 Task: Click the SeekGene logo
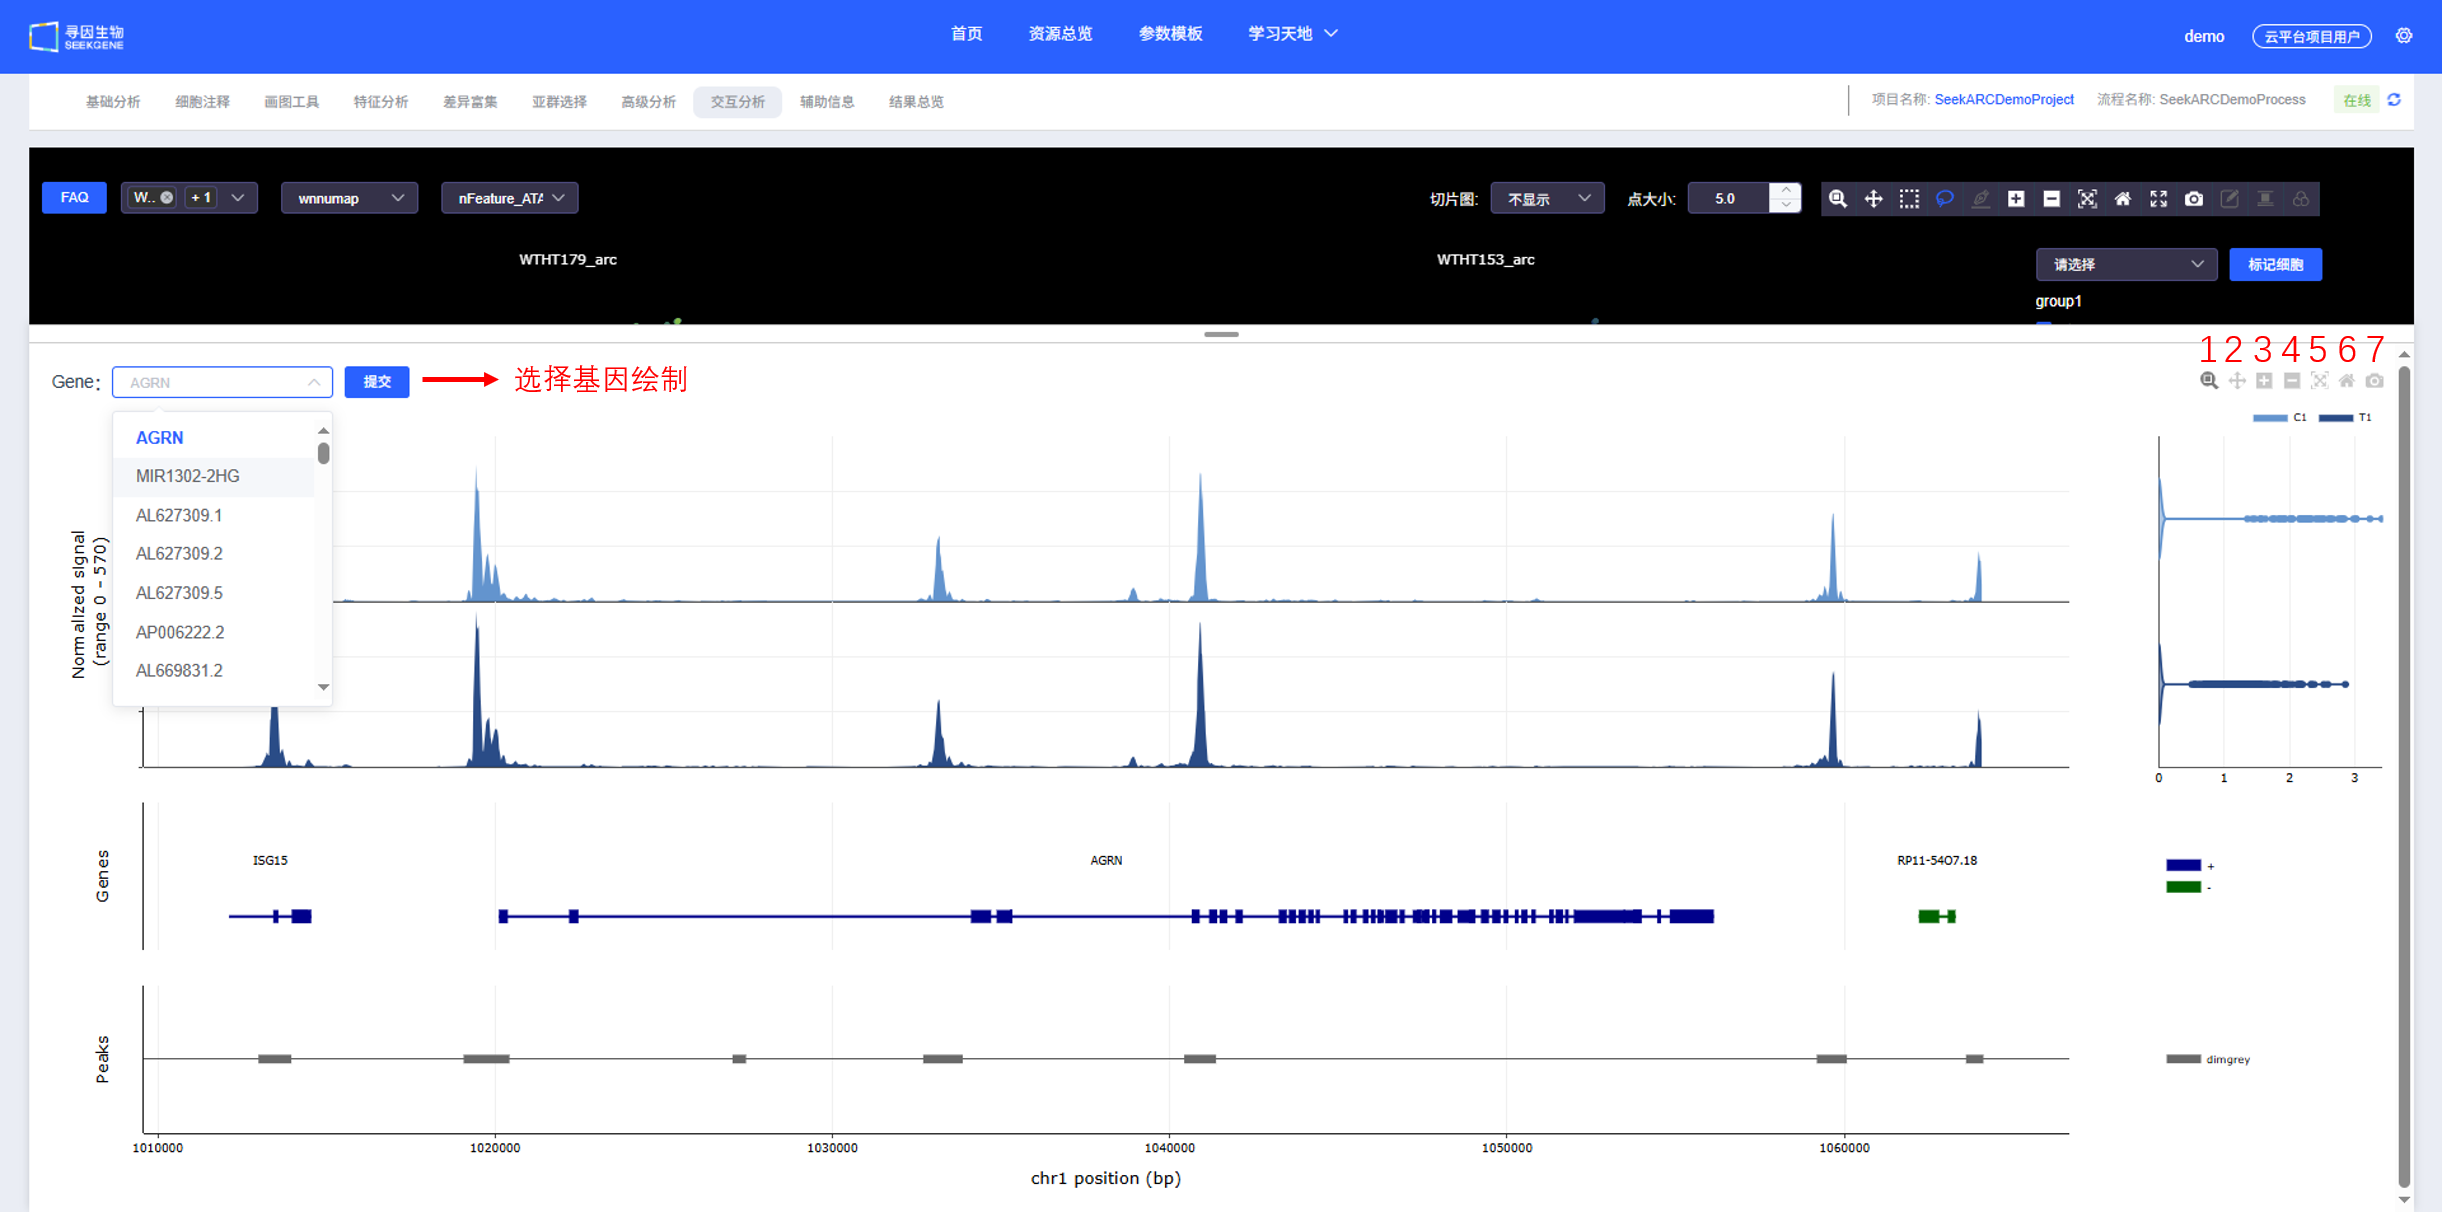click(x=77, y=36)
